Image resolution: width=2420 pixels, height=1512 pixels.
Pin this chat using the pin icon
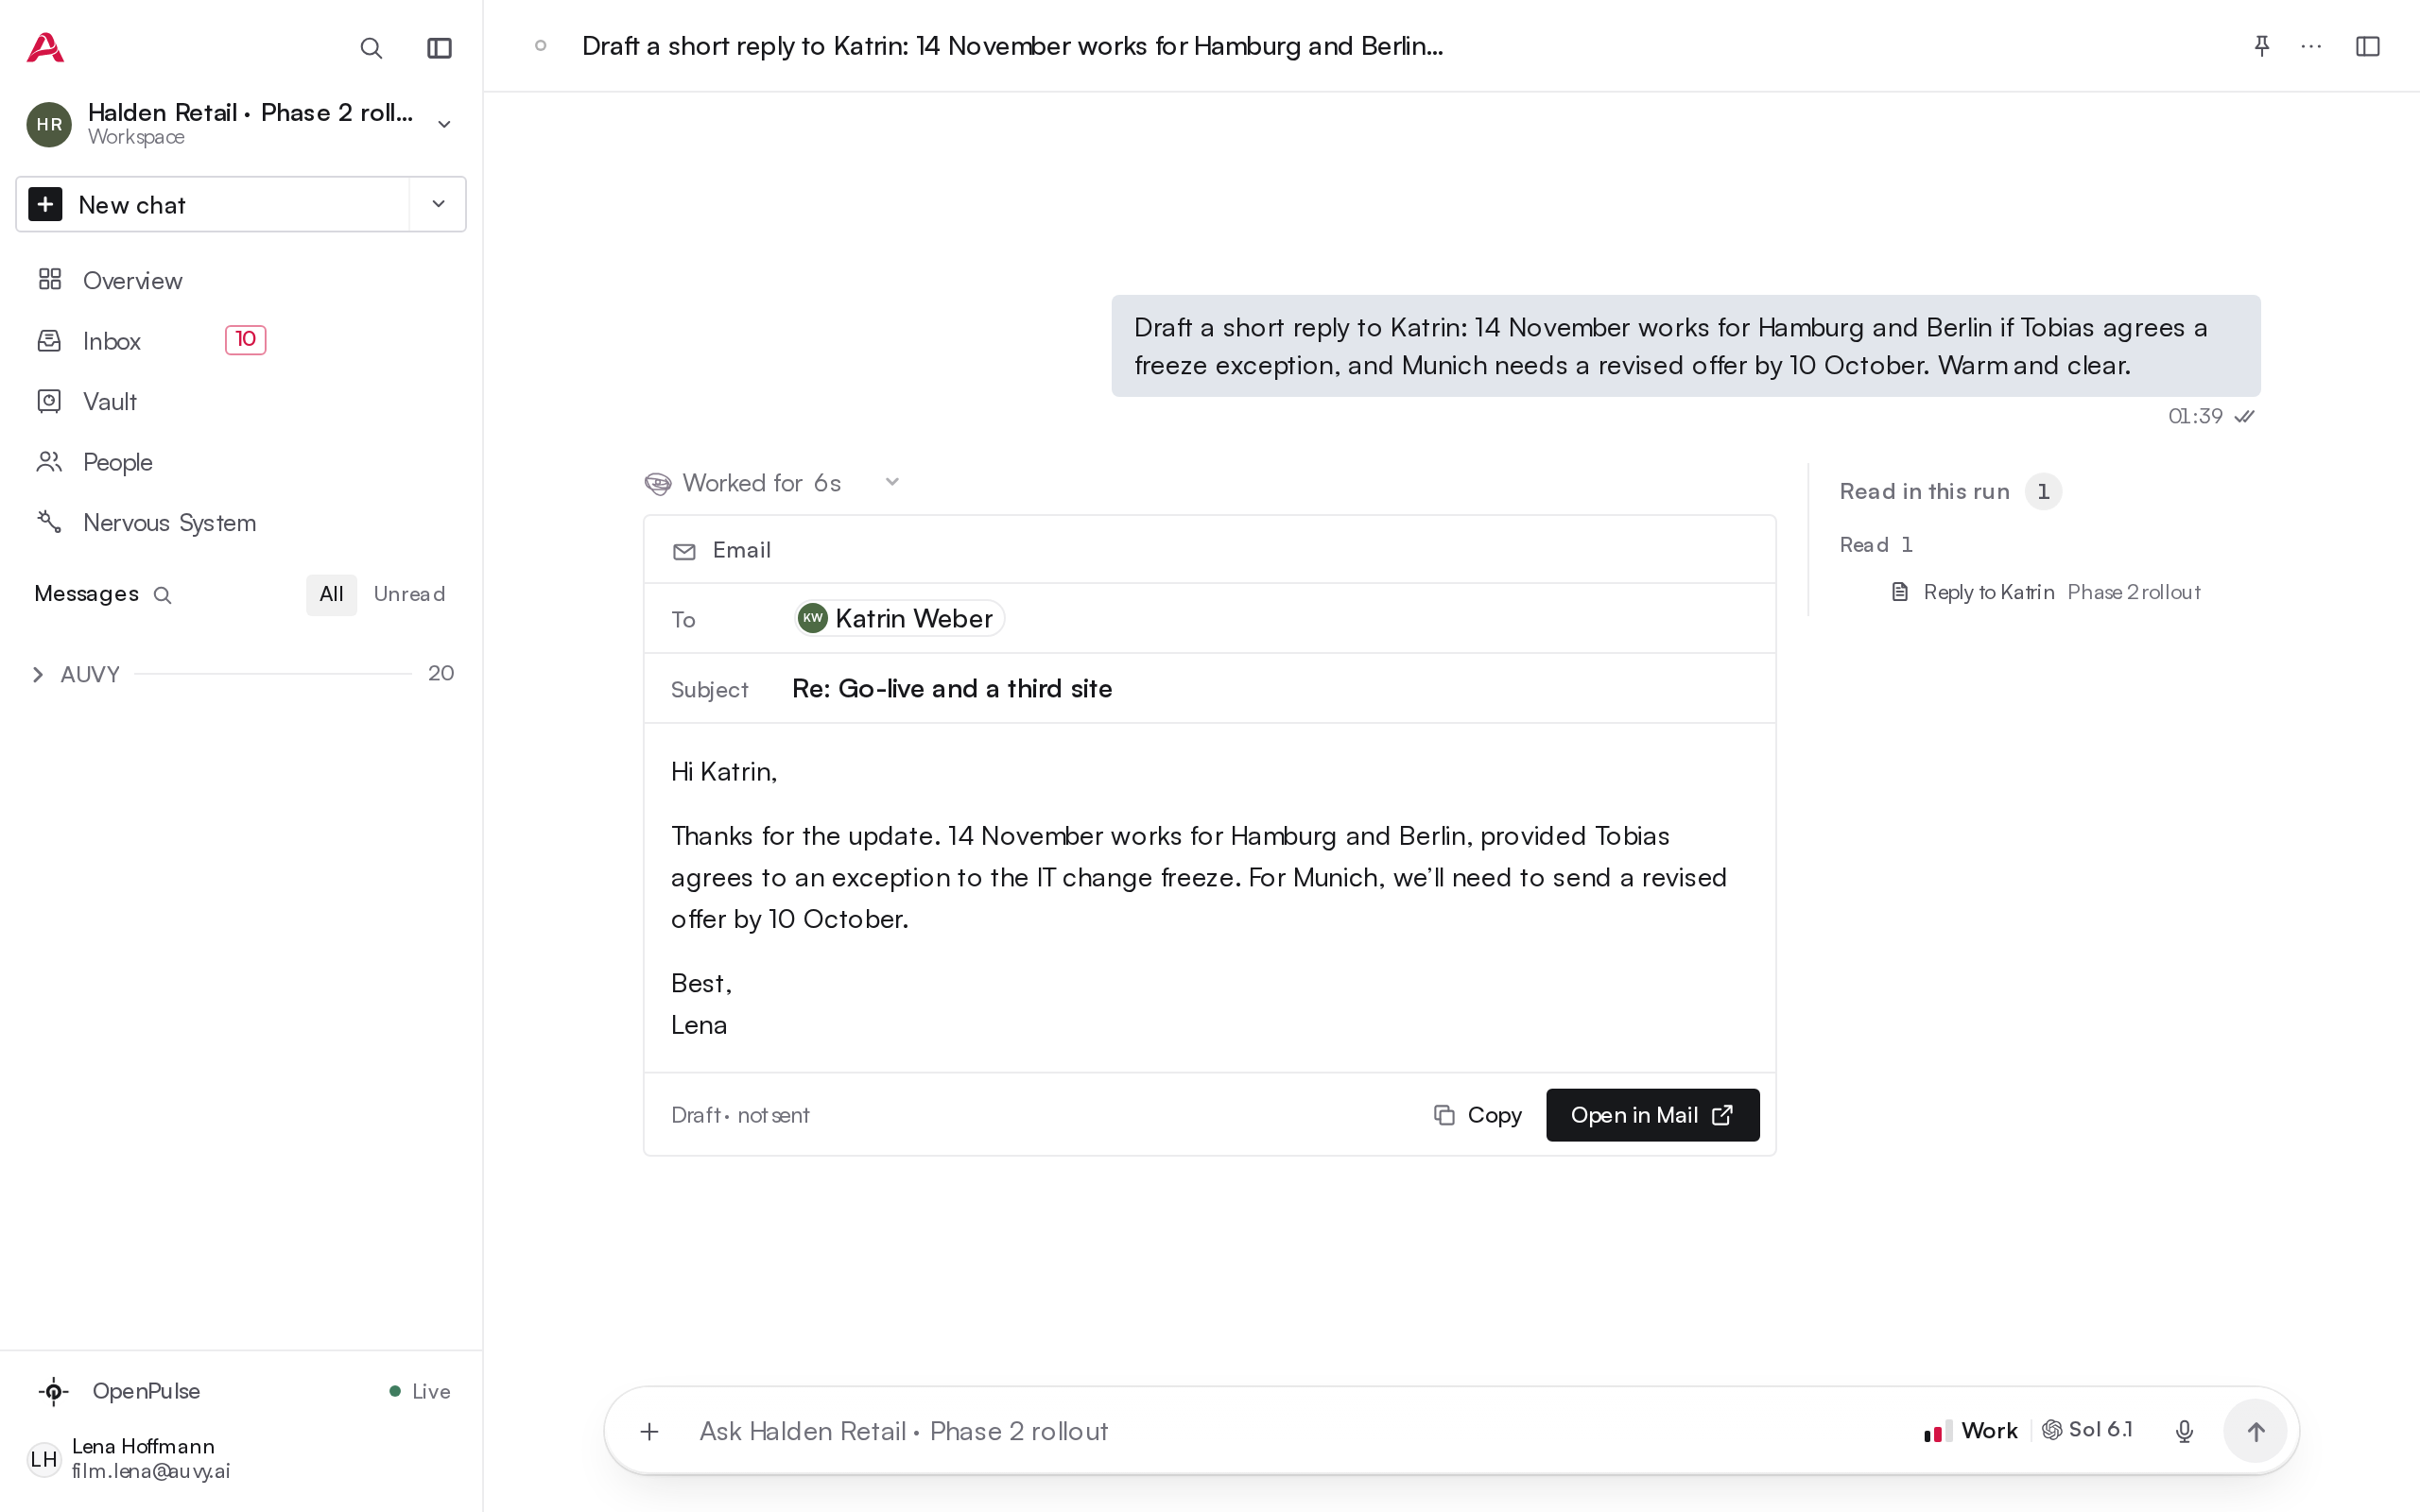pos(2261,46)
